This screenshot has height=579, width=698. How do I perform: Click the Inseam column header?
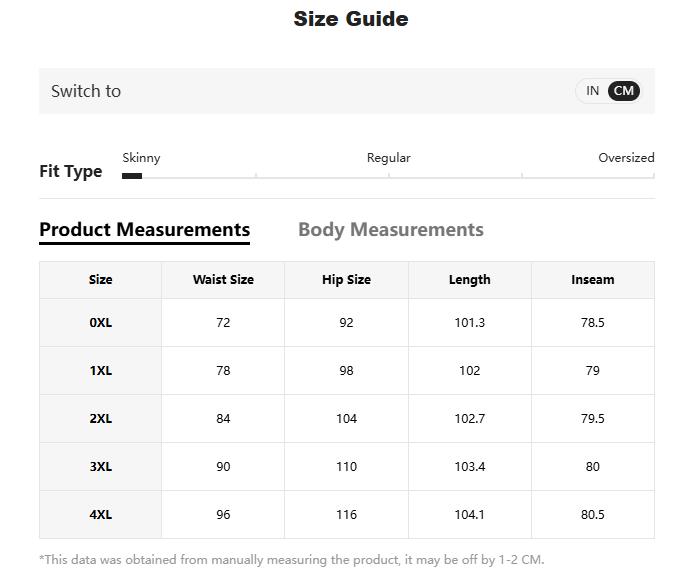pos(592,280)
